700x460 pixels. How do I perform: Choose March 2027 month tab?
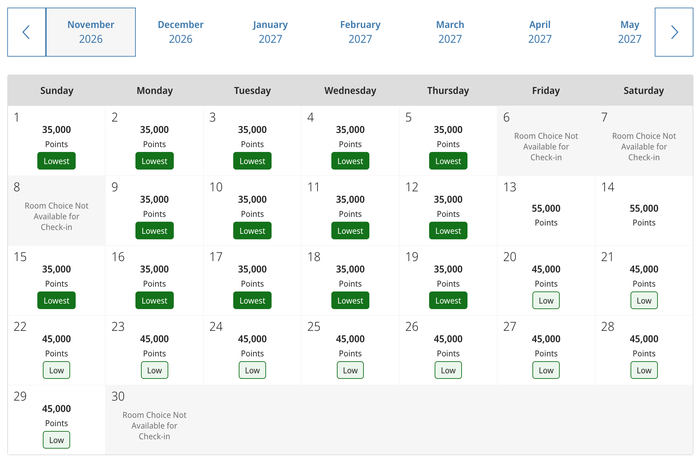pos(450,32)
